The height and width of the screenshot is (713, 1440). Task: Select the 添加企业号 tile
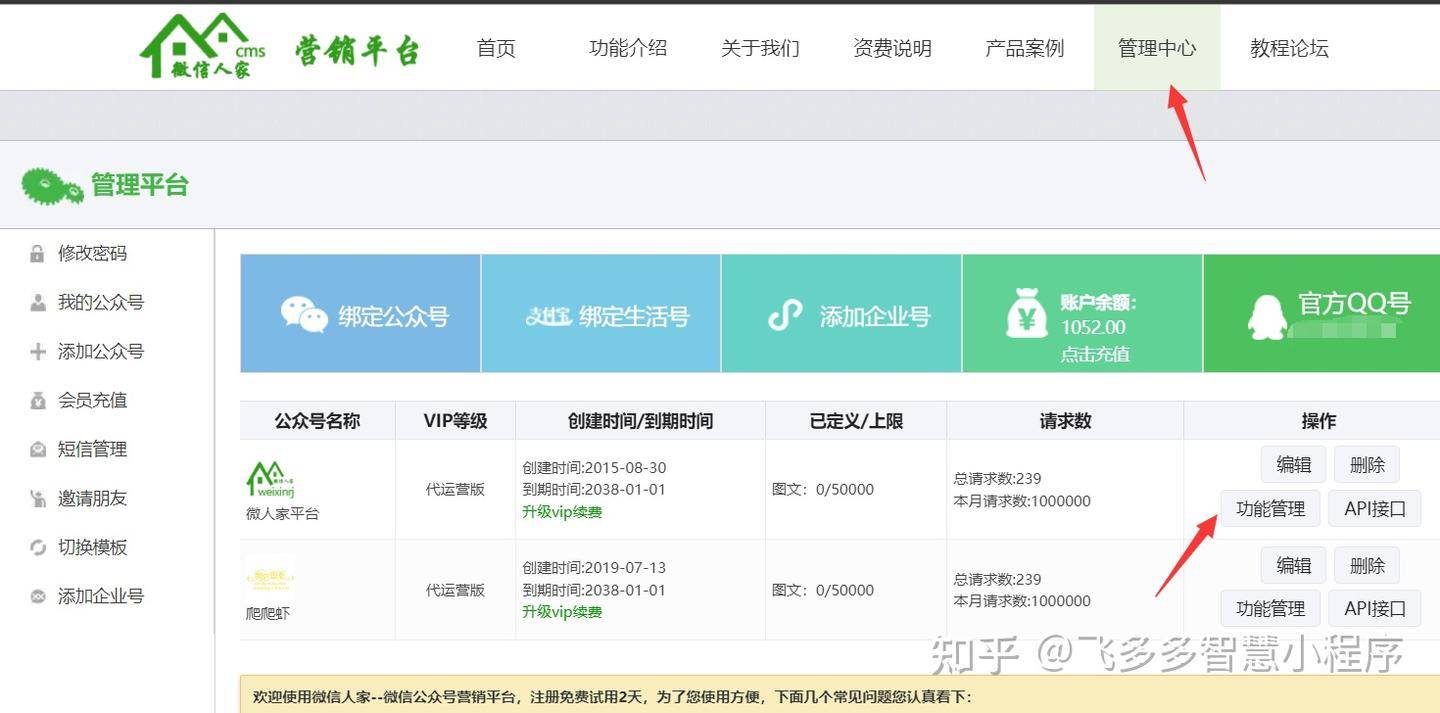coord(841,316)
